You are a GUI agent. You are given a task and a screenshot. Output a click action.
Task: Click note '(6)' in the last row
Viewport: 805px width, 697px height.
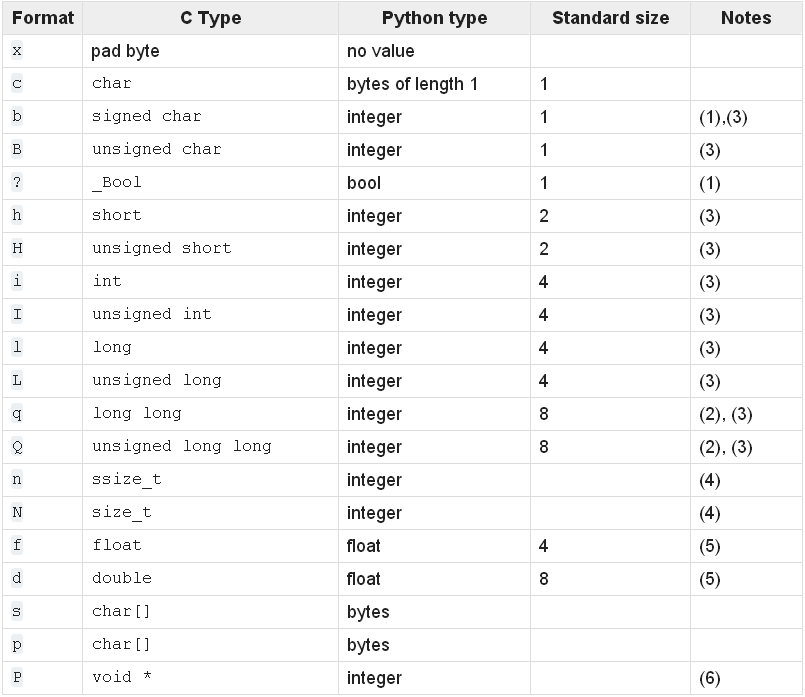[x=710, y=678]
